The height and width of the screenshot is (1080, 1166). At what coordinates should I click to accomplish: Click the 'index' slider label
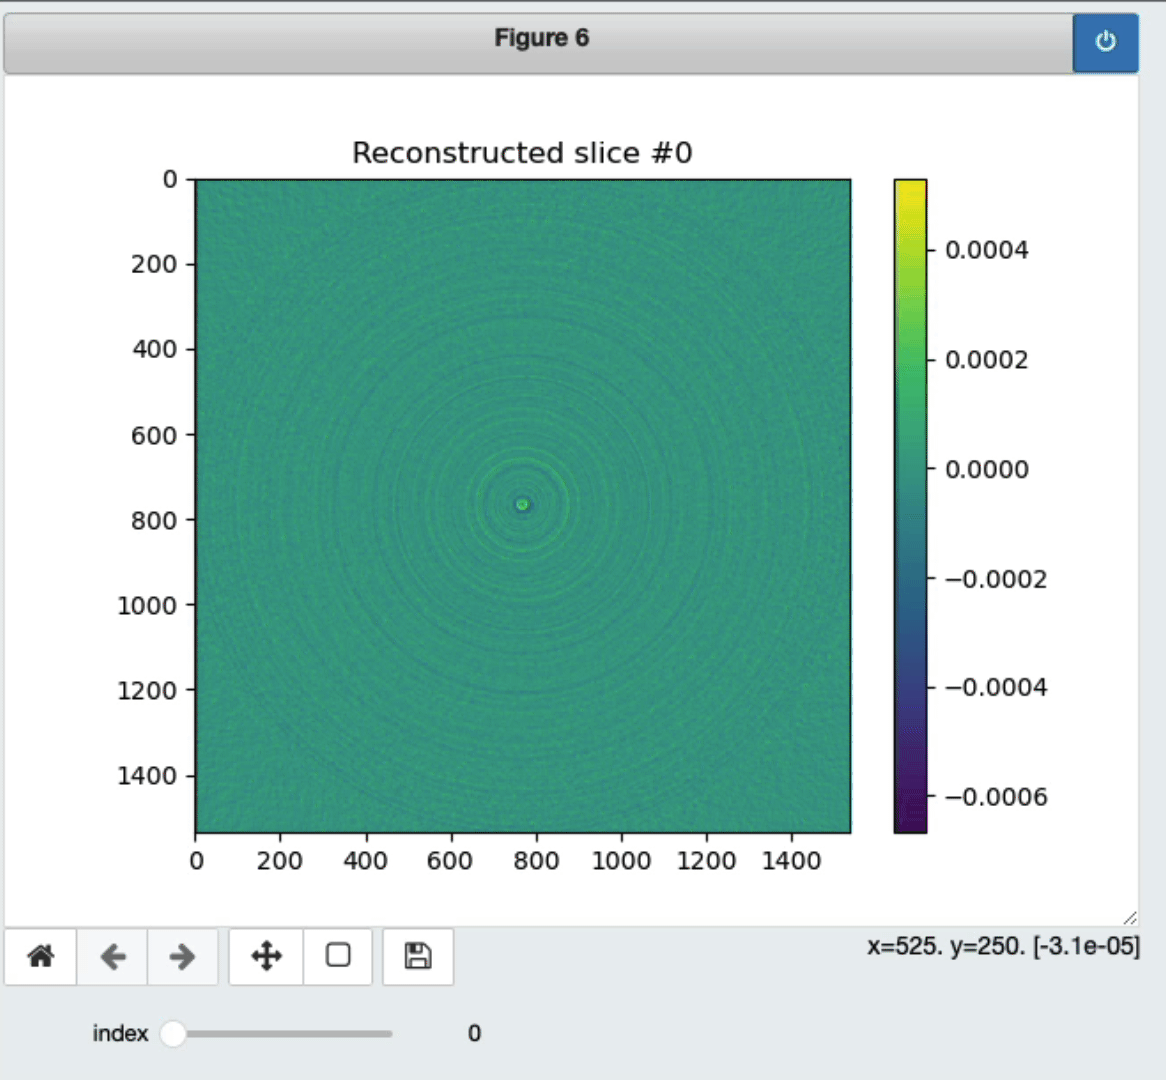pyautogui.click(x=120, y=1034)
